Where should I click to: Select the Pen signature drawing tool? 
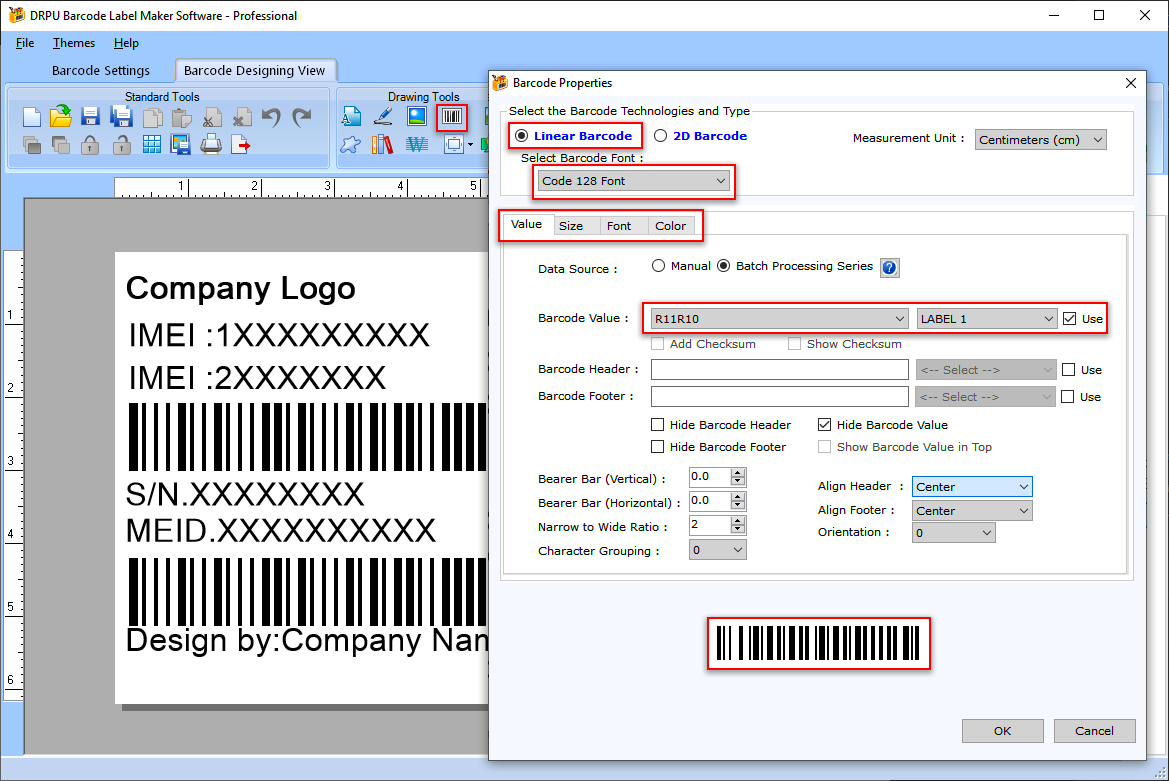[x=384, y=116]
